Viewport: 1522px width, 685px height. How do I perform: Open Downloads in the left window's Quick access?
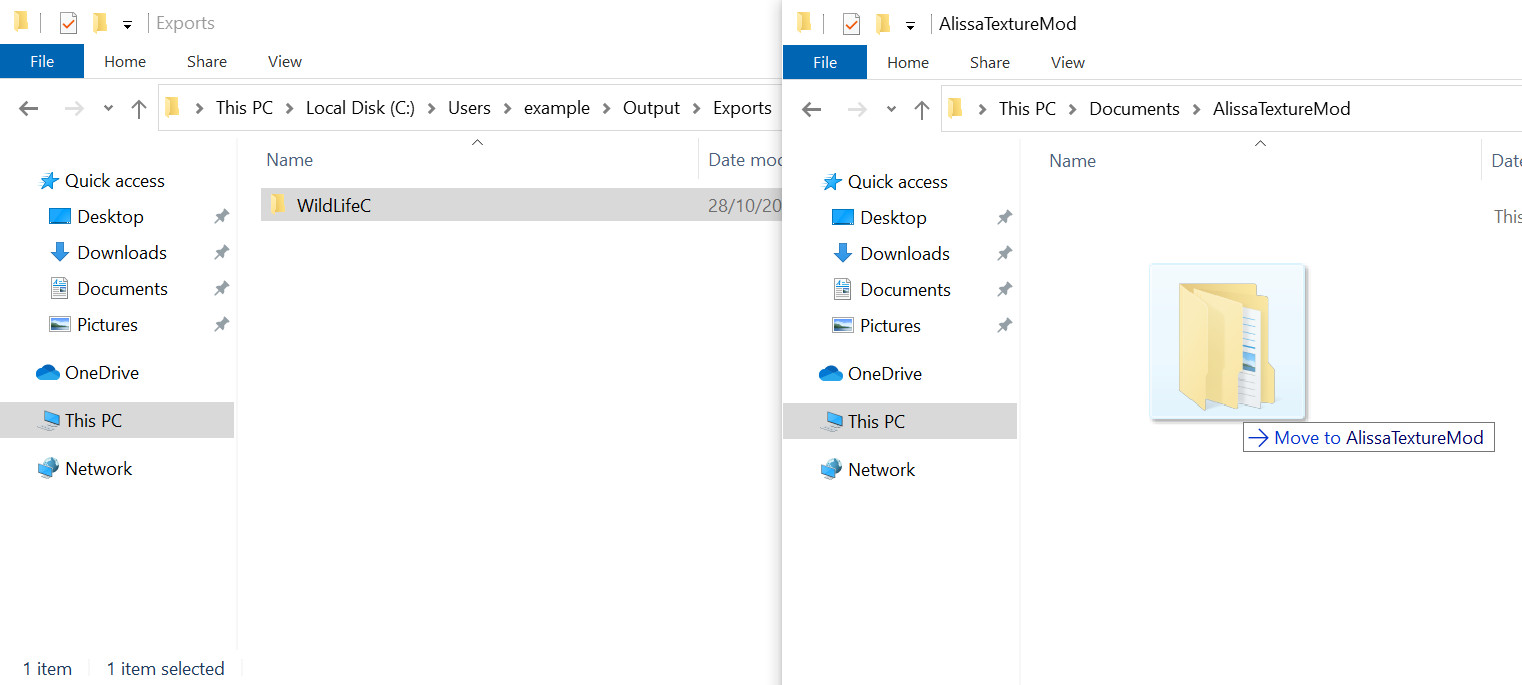[x=121, y=253]
